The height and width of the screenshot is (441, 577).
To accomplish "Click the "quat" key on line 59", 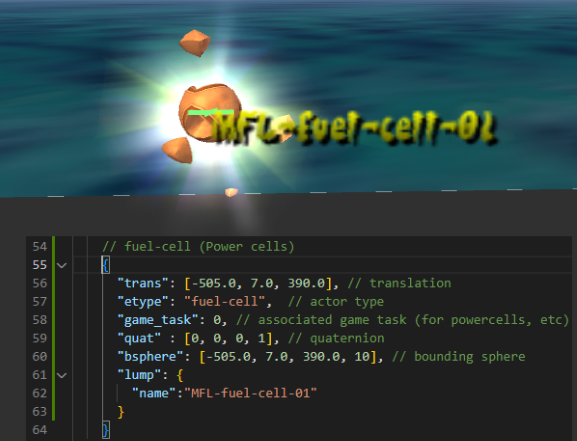I will click(139, 338).
